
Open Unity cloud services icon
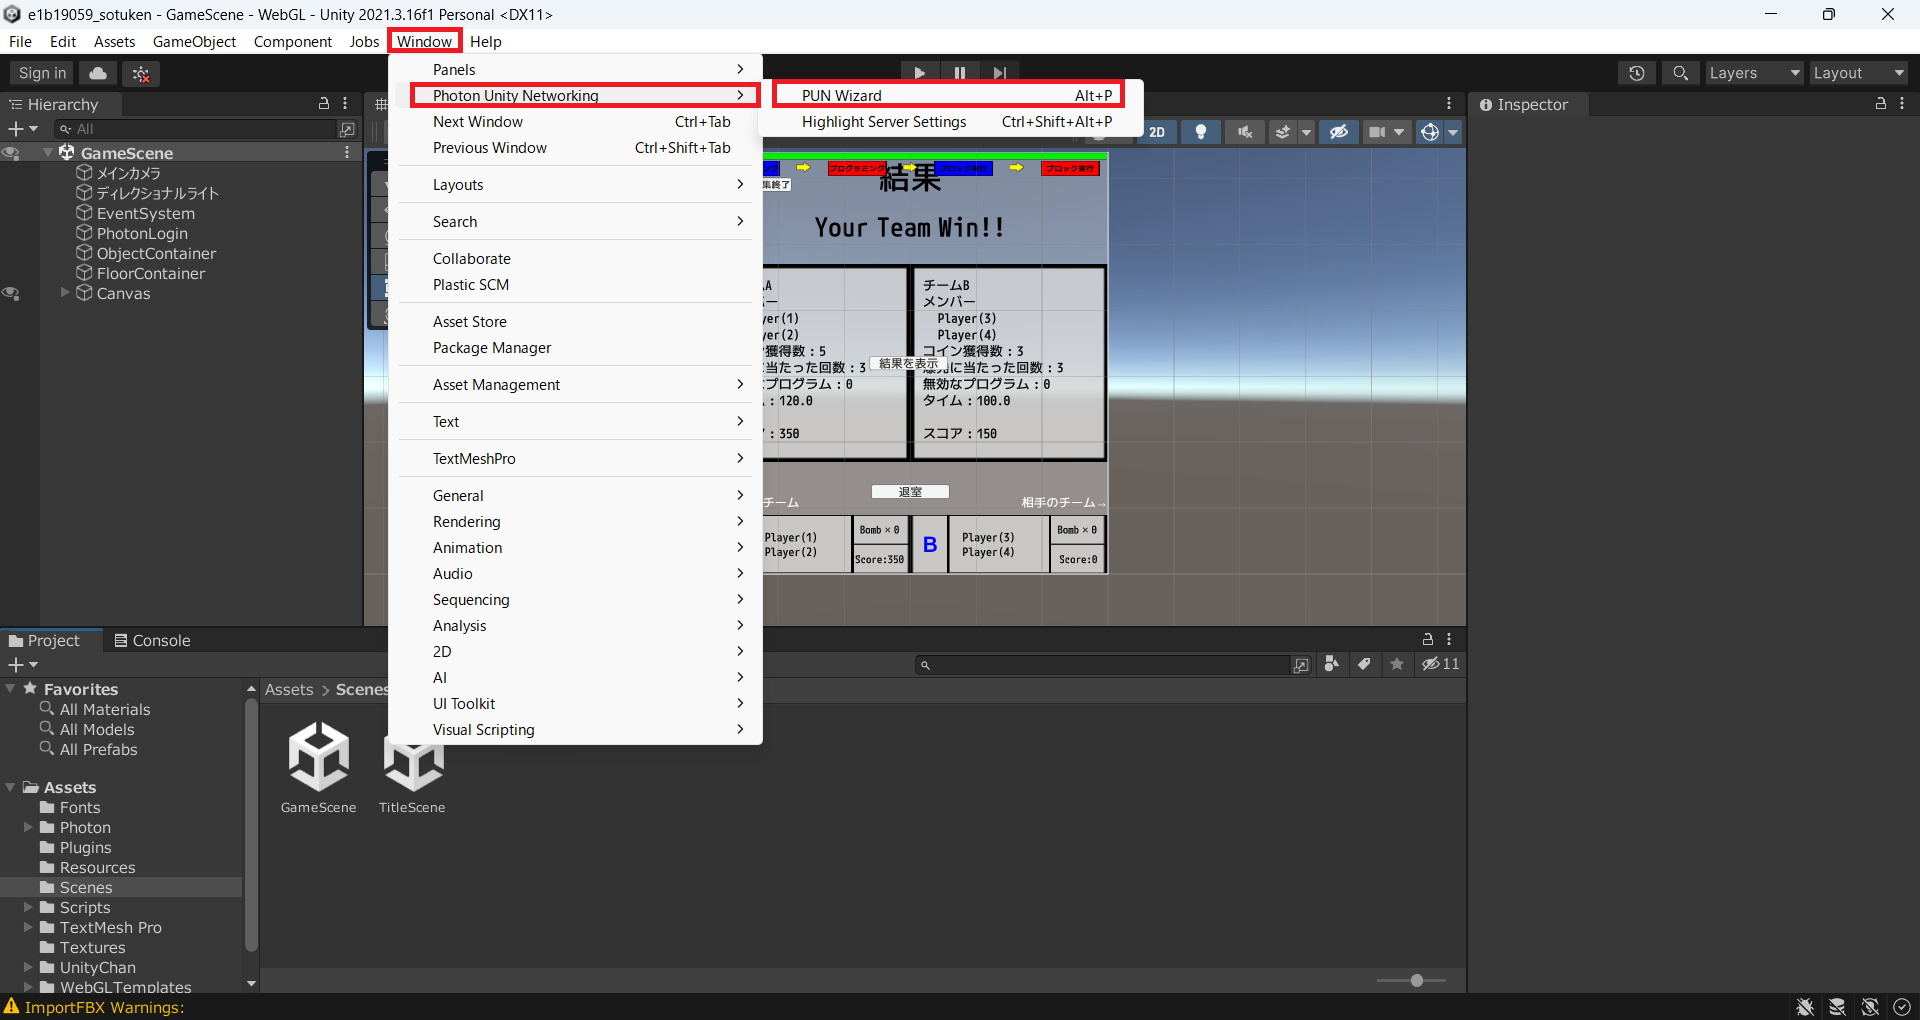[98, 73]
